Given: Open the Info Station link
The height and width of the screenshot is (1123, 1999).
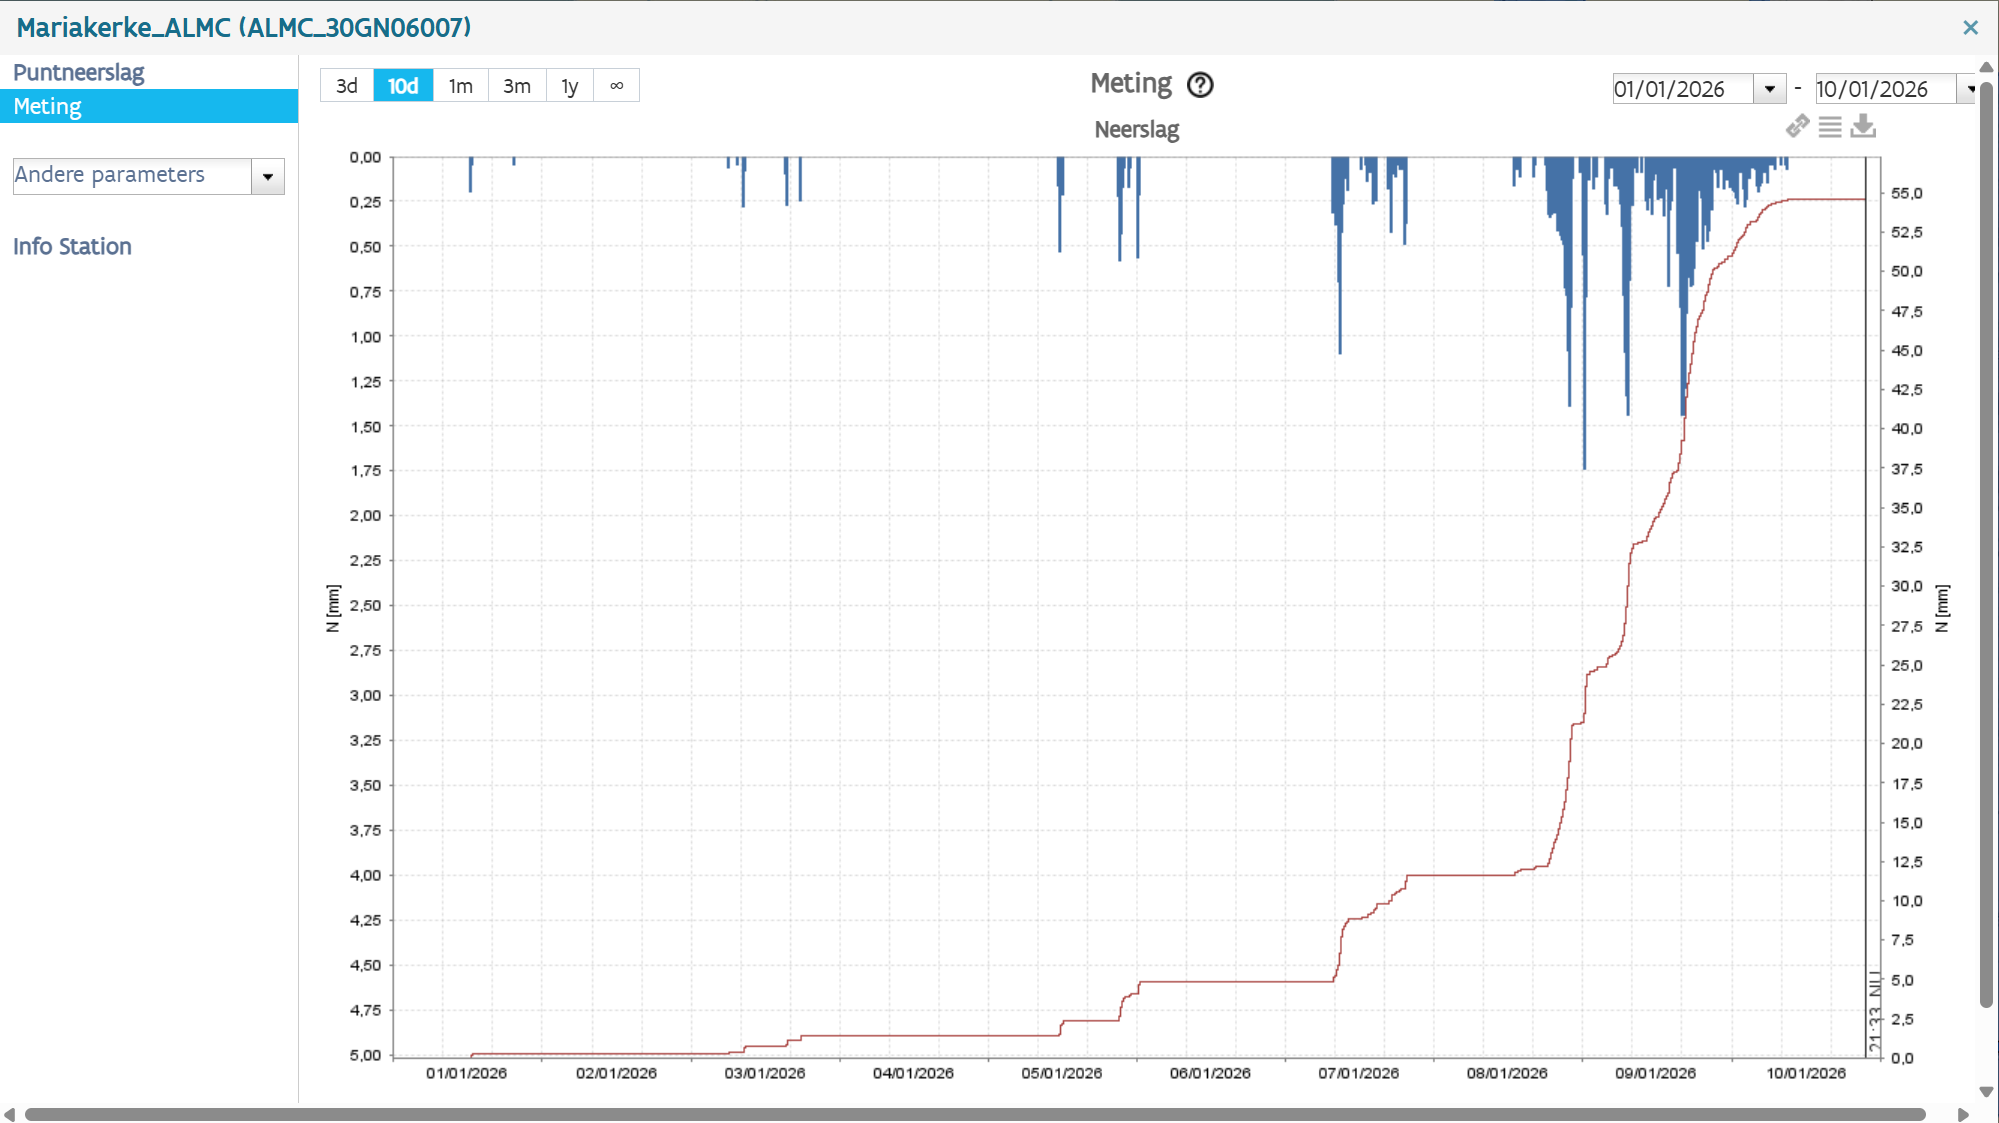Looking at the screenshot, I should pos(72,246).
